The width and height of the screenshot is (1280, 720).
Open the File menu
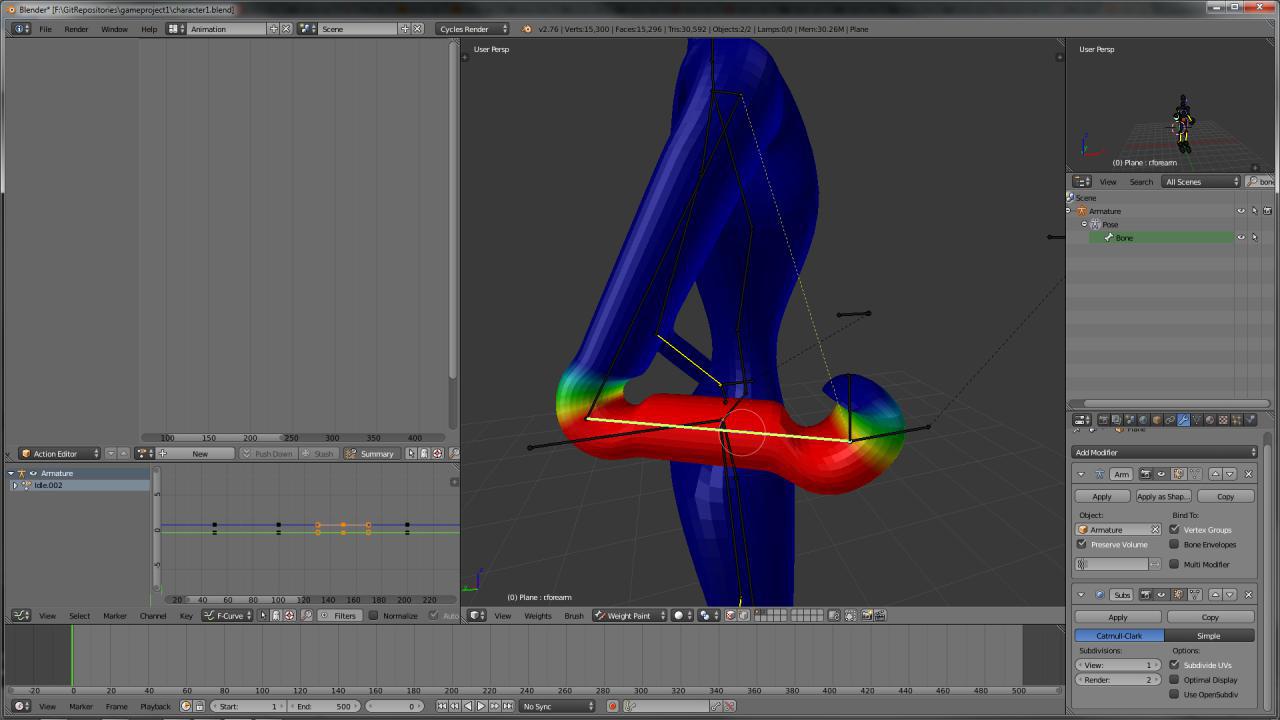pos(45,29)
